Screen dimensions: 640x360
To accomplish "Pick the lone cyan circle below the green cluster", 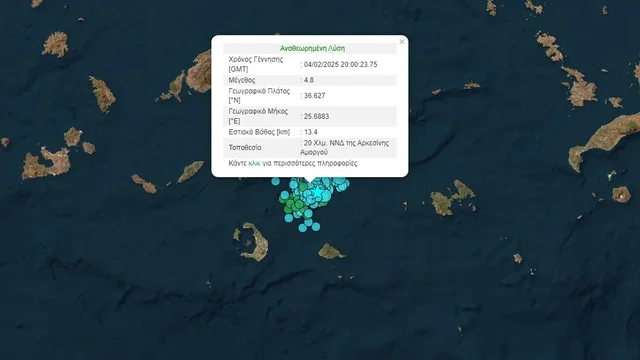I will [x=289, y=218].
